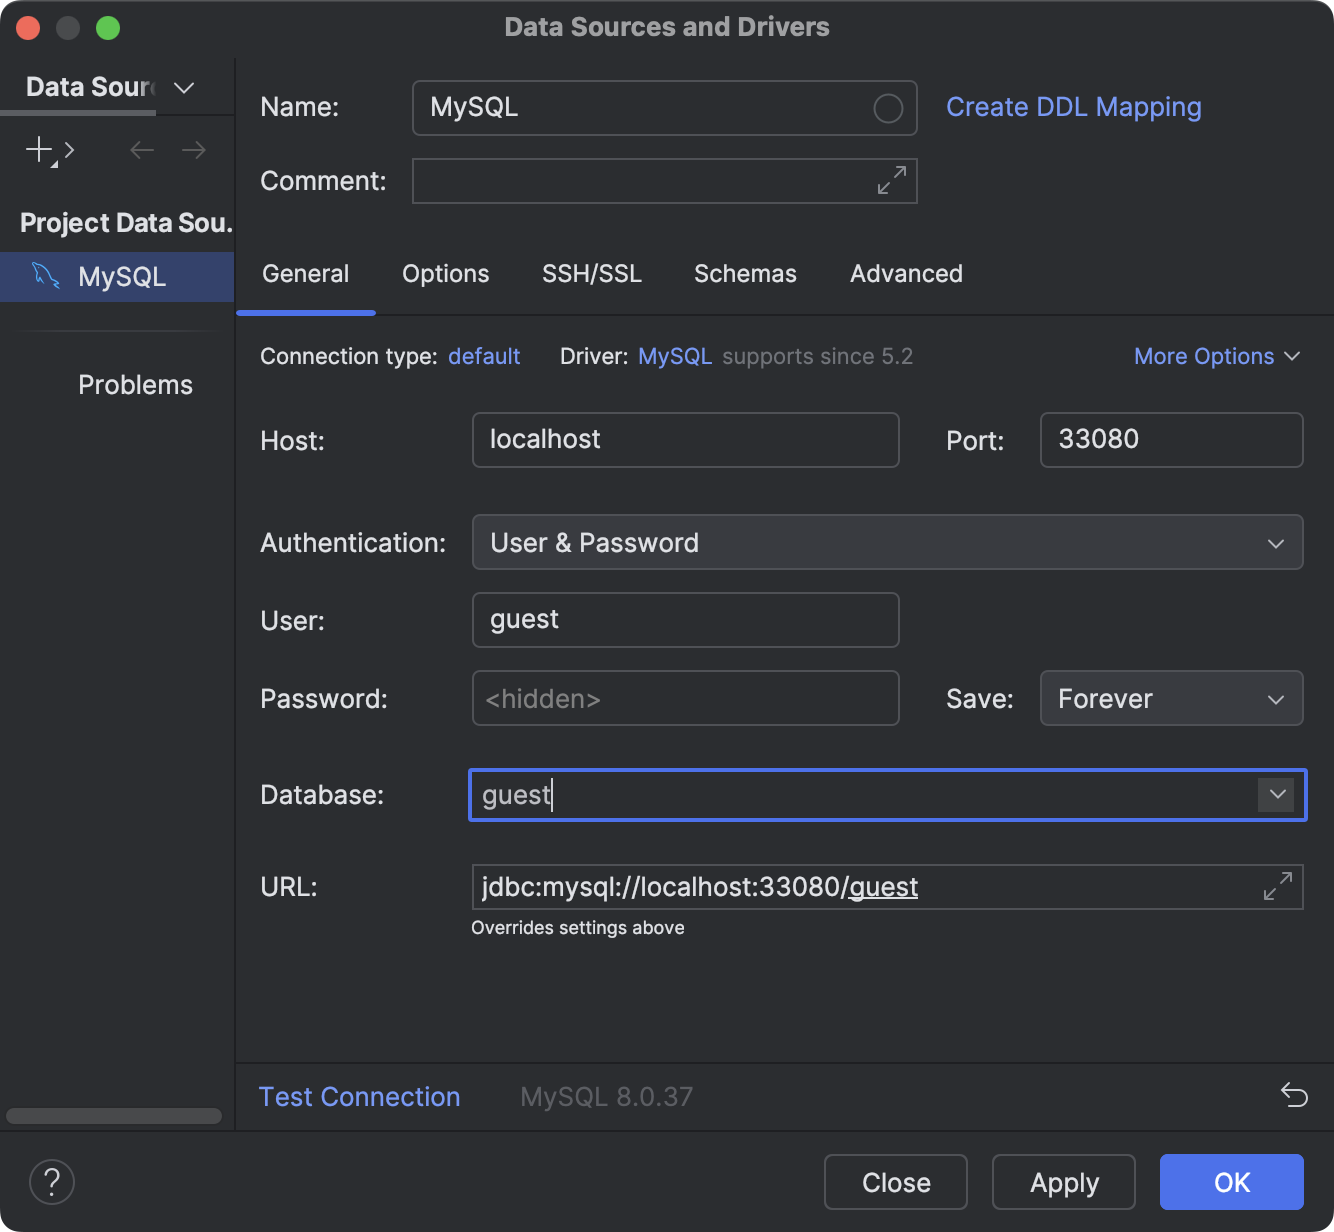Open the URL in expanded editor icon

coord(1277,886)
